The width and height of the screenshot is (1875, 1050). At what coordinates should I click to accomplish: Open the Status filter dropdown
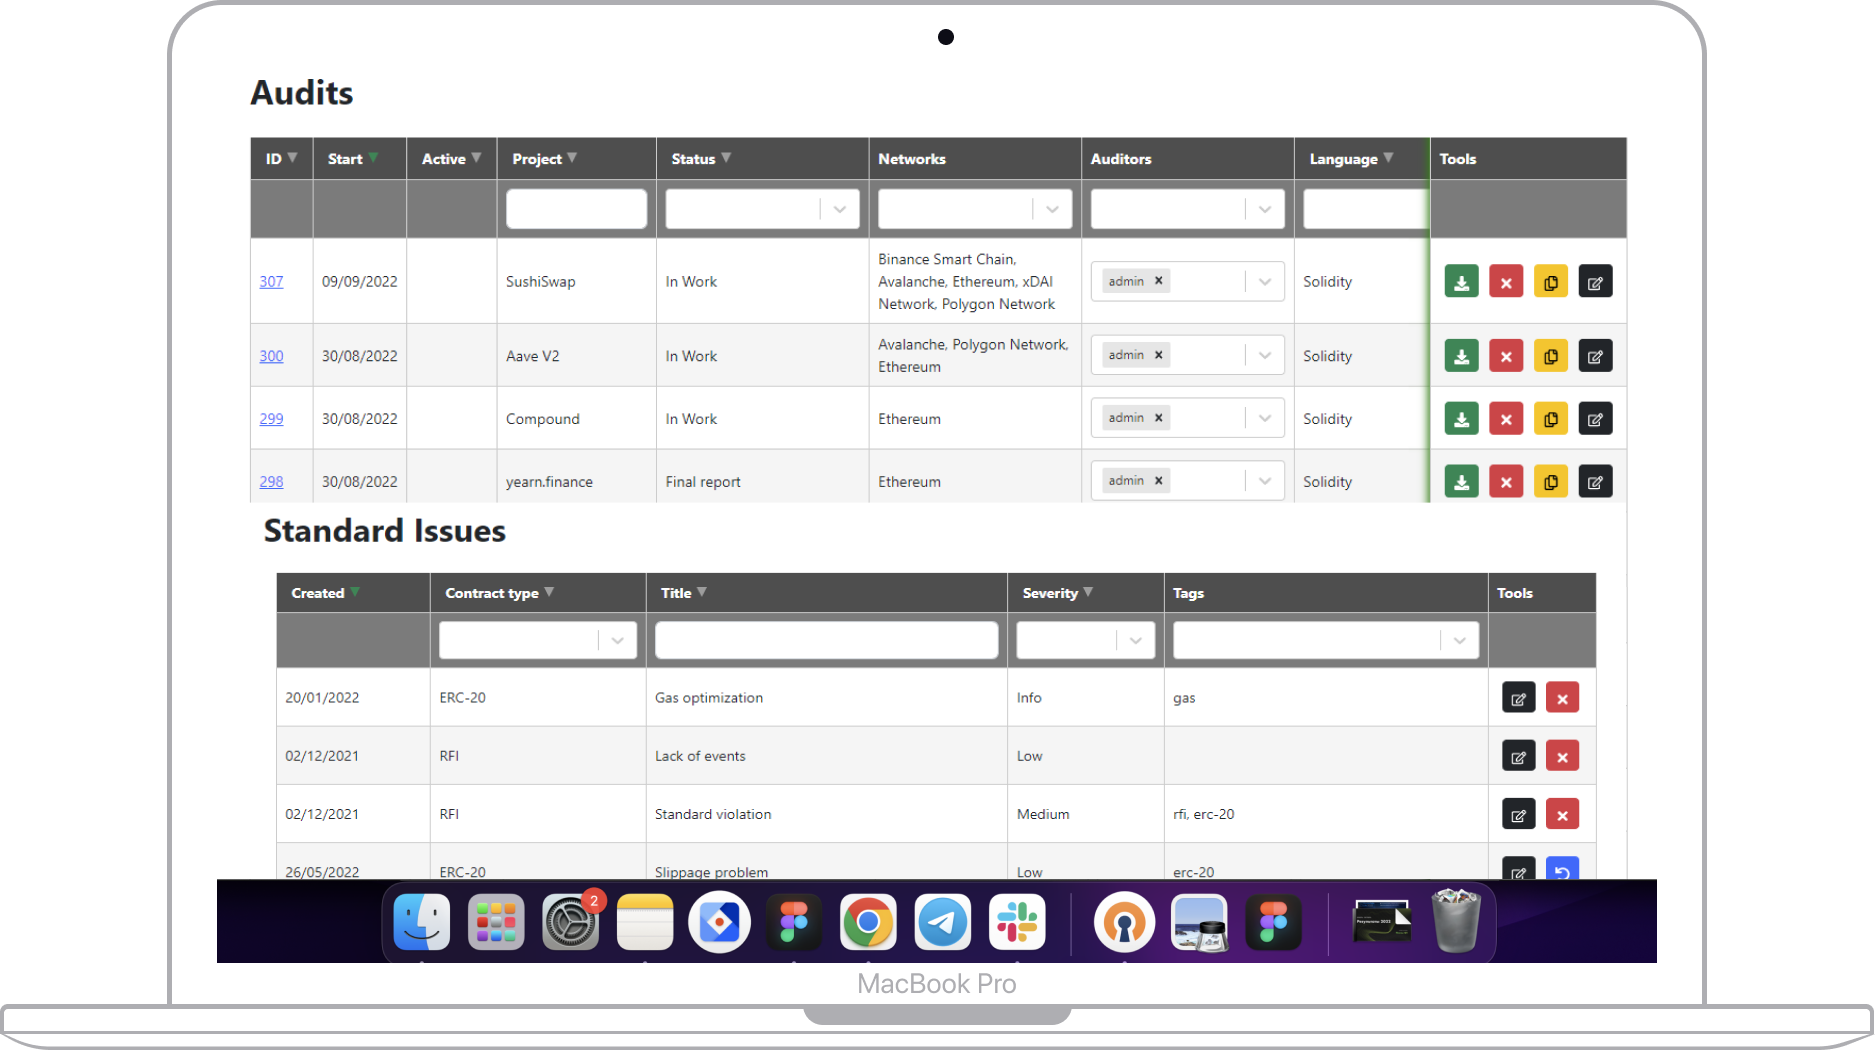coord(840,208)
